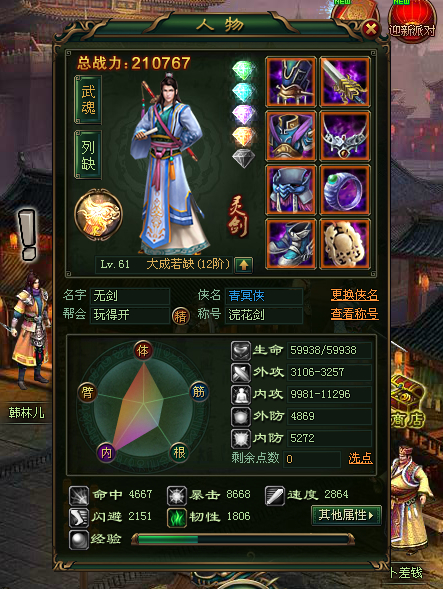The image size is (443, 589).
Task: Click the helmet equipment slot
Action: tap(291, 82)
